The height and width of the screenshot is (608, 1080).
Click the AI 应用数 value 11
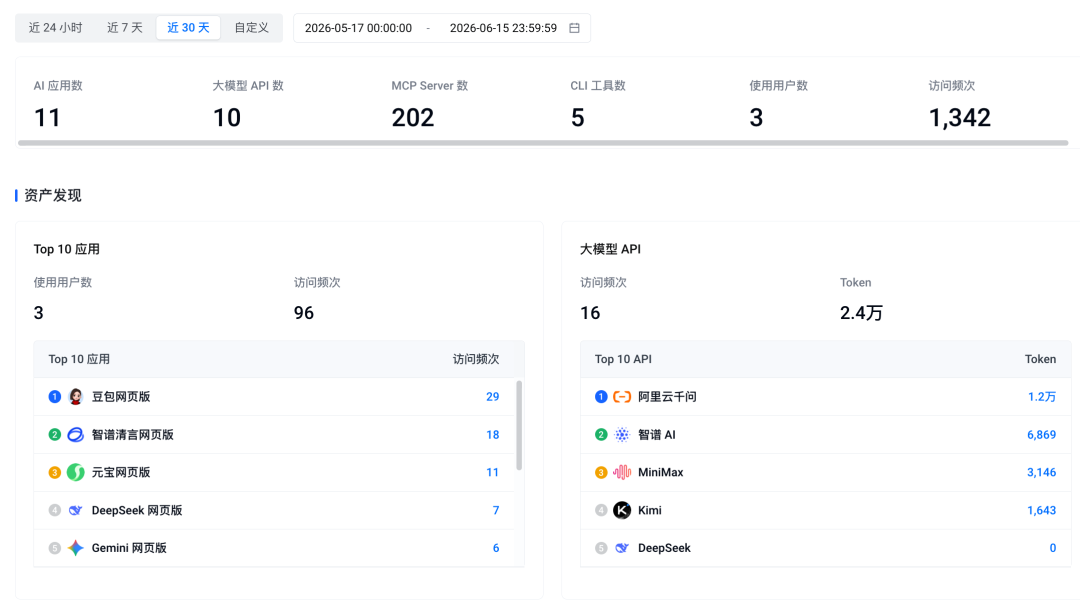[x=48, y=118]
